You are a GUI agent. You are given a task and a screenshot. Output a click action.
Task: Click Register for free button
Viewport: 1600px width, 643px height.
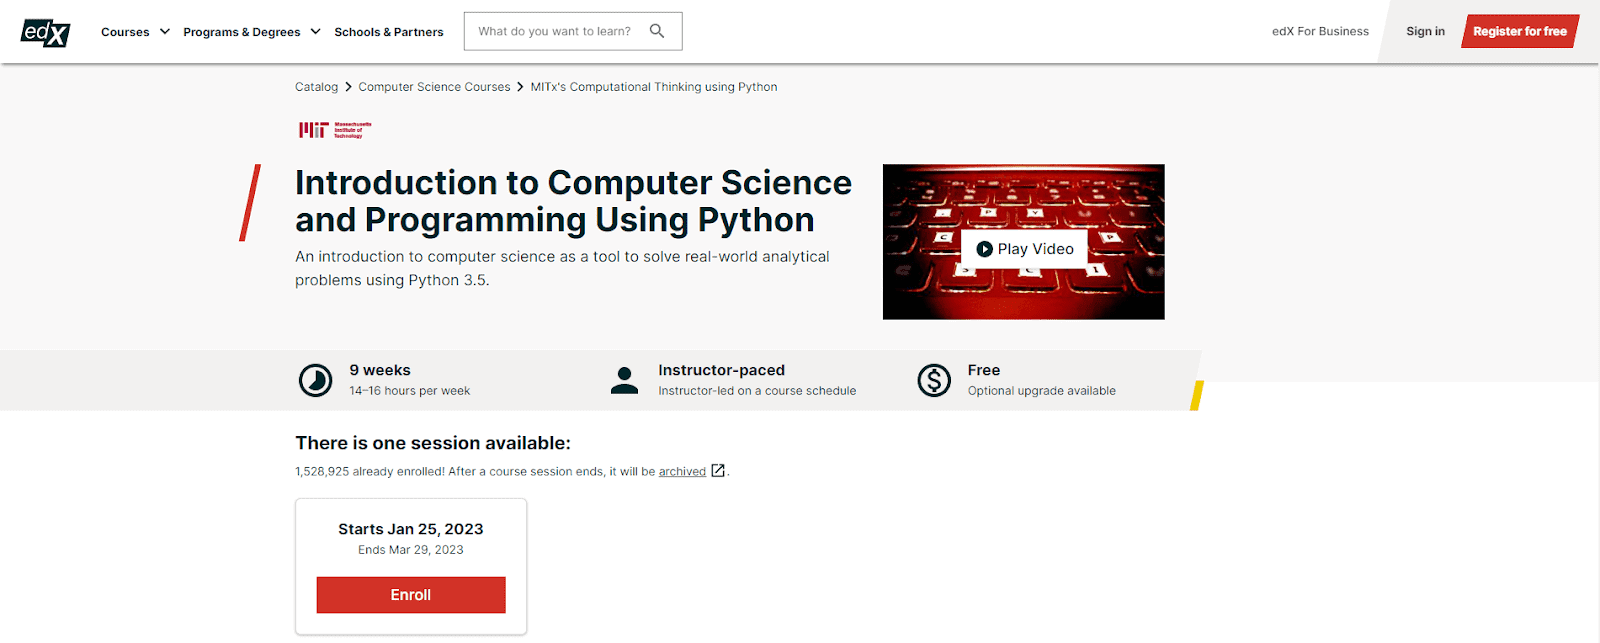(1519, 32)
